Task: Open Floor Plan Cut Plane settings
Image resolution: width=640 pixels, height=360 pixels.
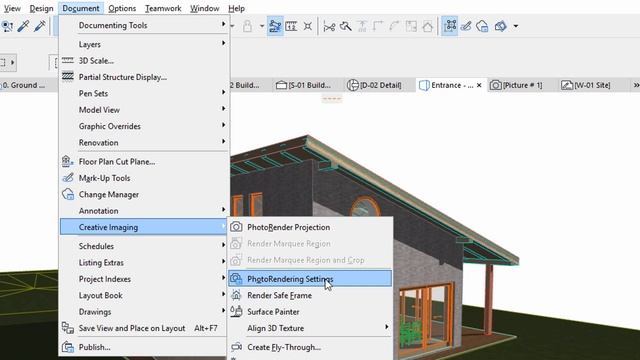Action: click(144, 162)
